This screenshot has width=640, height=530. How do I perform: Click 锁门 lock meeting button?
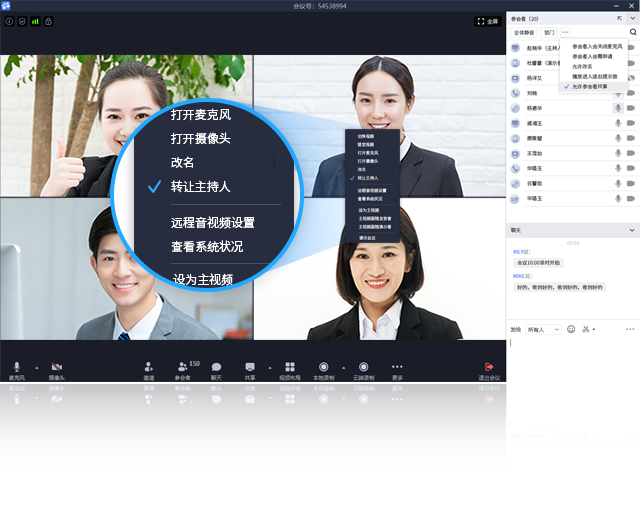pos(549,32)
